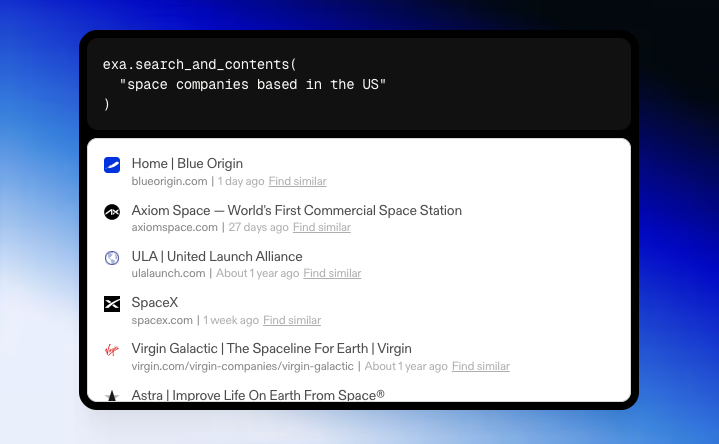
Task: Open Virgin Galactic Spaceline For Earth result
Action: [271, 349]
